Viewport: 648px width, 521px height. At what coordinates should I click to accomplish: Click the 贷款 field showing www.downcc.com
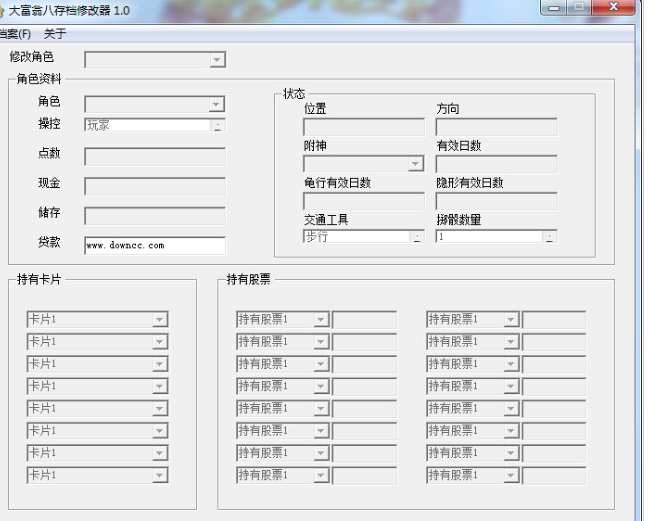pyautogui.click(x=155, y=245)
